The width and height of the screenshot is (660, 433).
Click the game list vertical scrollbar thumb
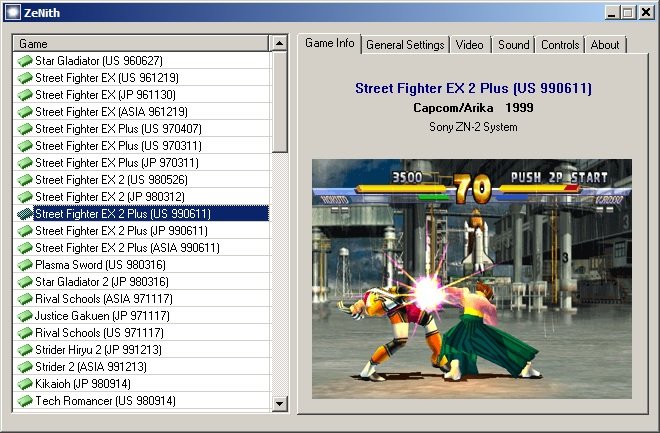pyautogui.click(x=280, y=100)
